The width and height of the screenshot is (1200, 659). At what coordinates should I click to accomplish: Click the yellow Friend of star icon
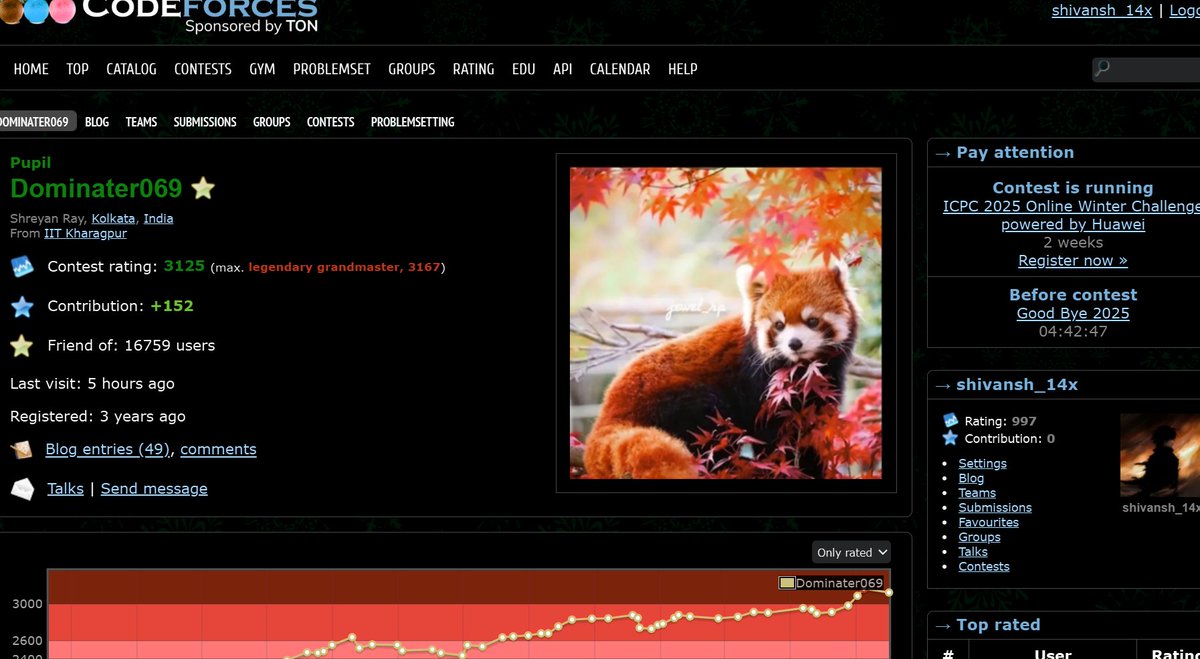(22, 346)
